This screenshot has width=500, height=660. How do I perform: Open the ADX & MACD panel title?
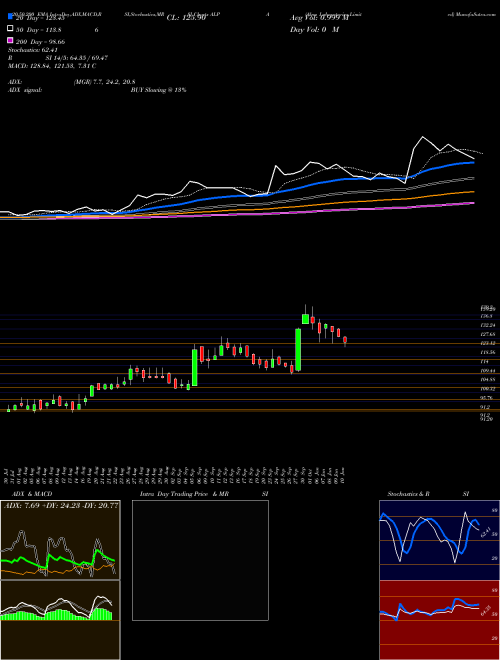(32, 494)
